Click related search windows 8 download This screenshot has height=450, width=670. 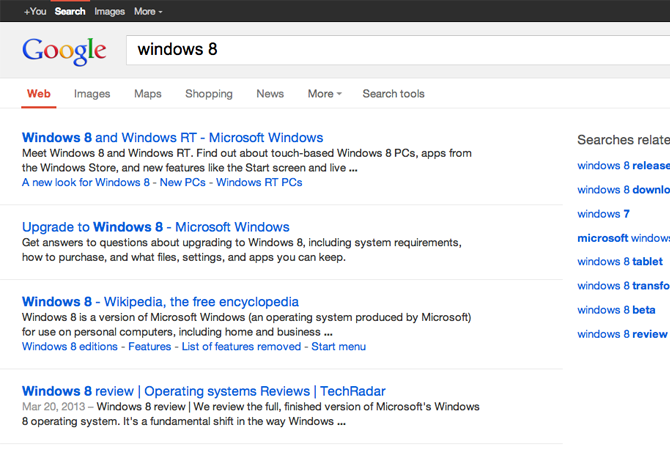623,190
